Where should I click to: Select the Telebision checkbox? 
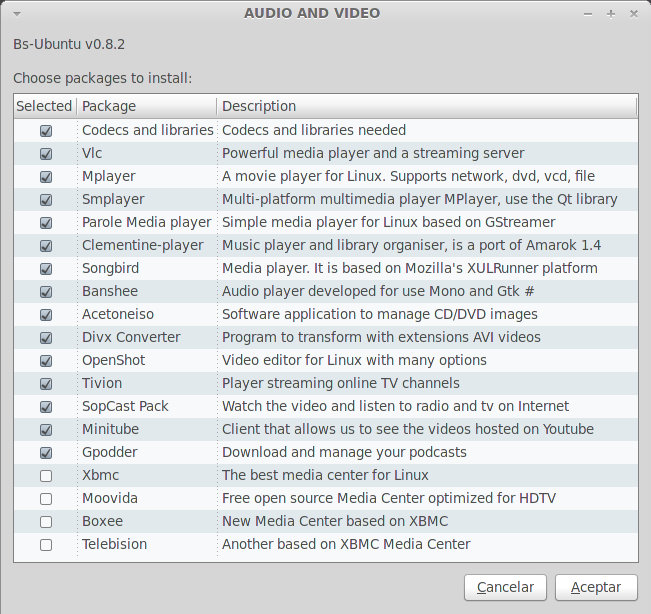46,545
